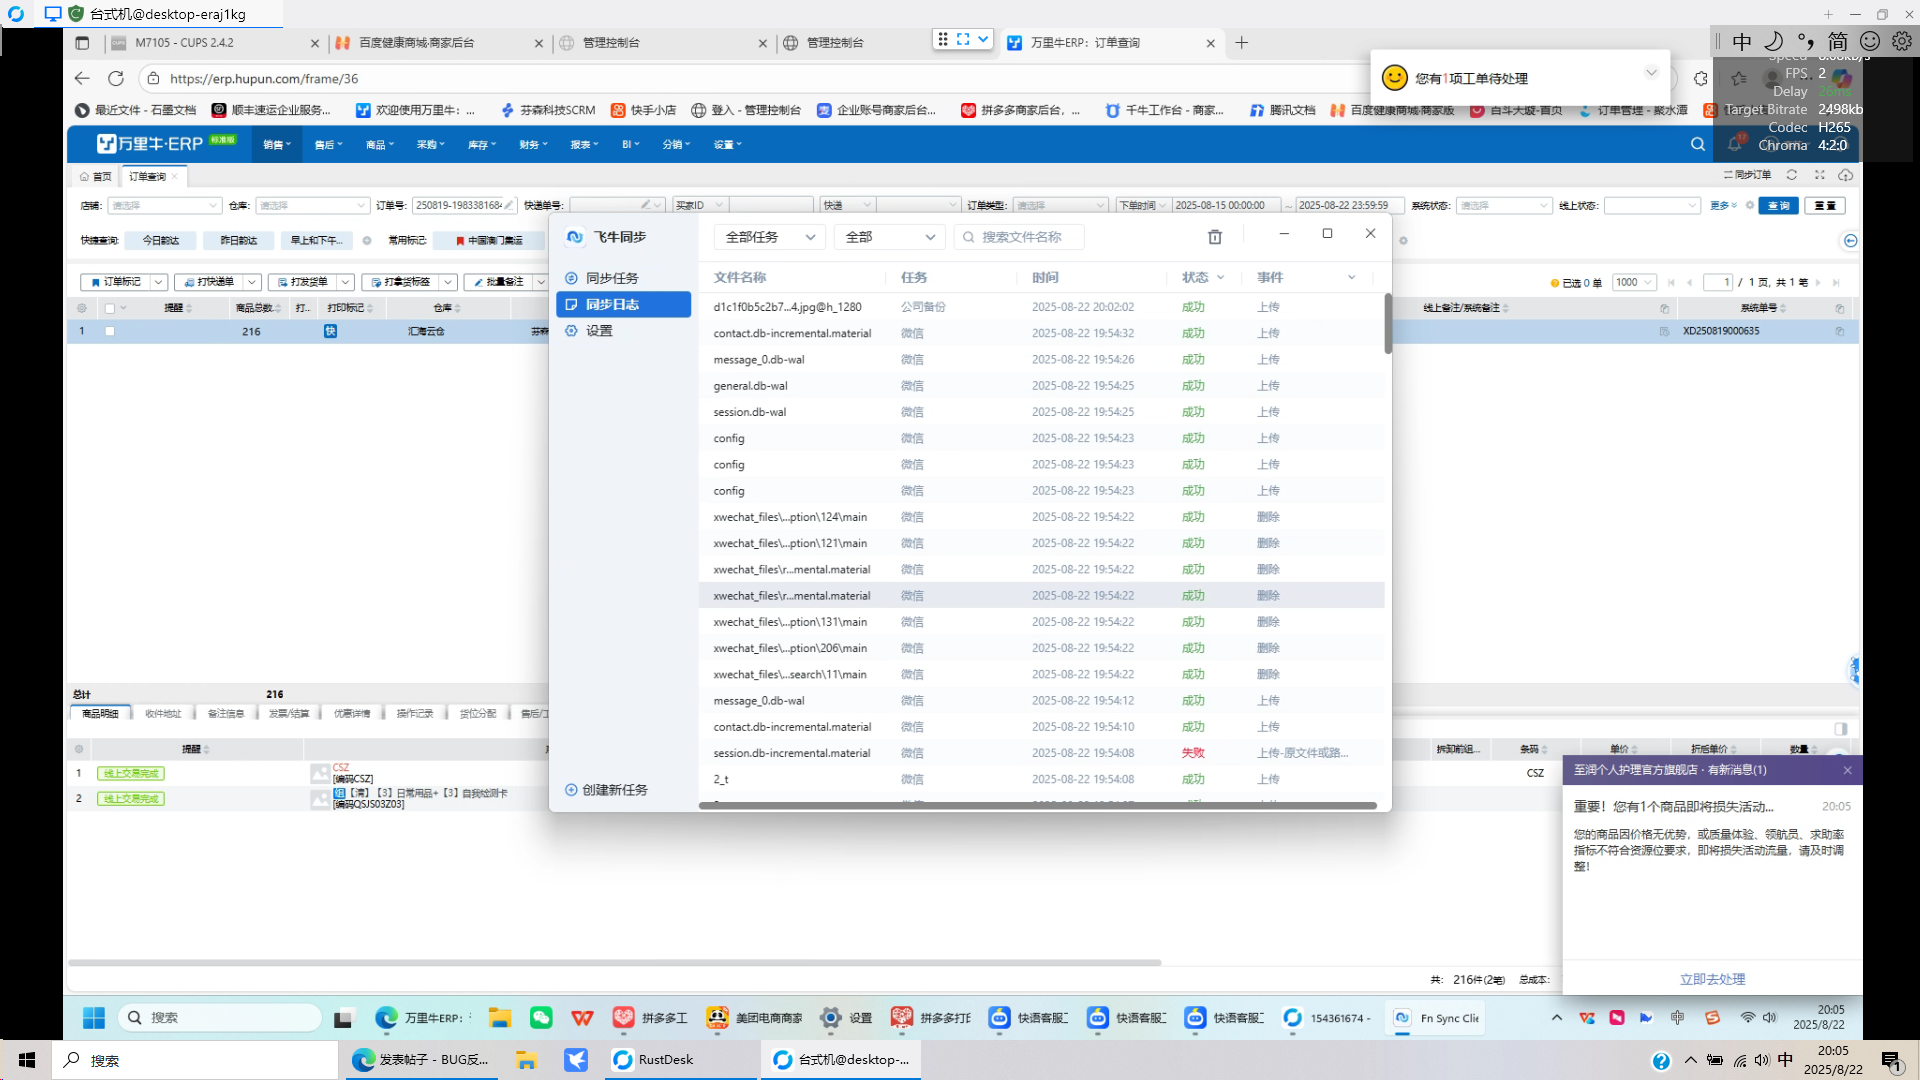The width and height of the screenshot is (1920, 1080).
Task: Click the browser reload button
Action: (116, 78)
